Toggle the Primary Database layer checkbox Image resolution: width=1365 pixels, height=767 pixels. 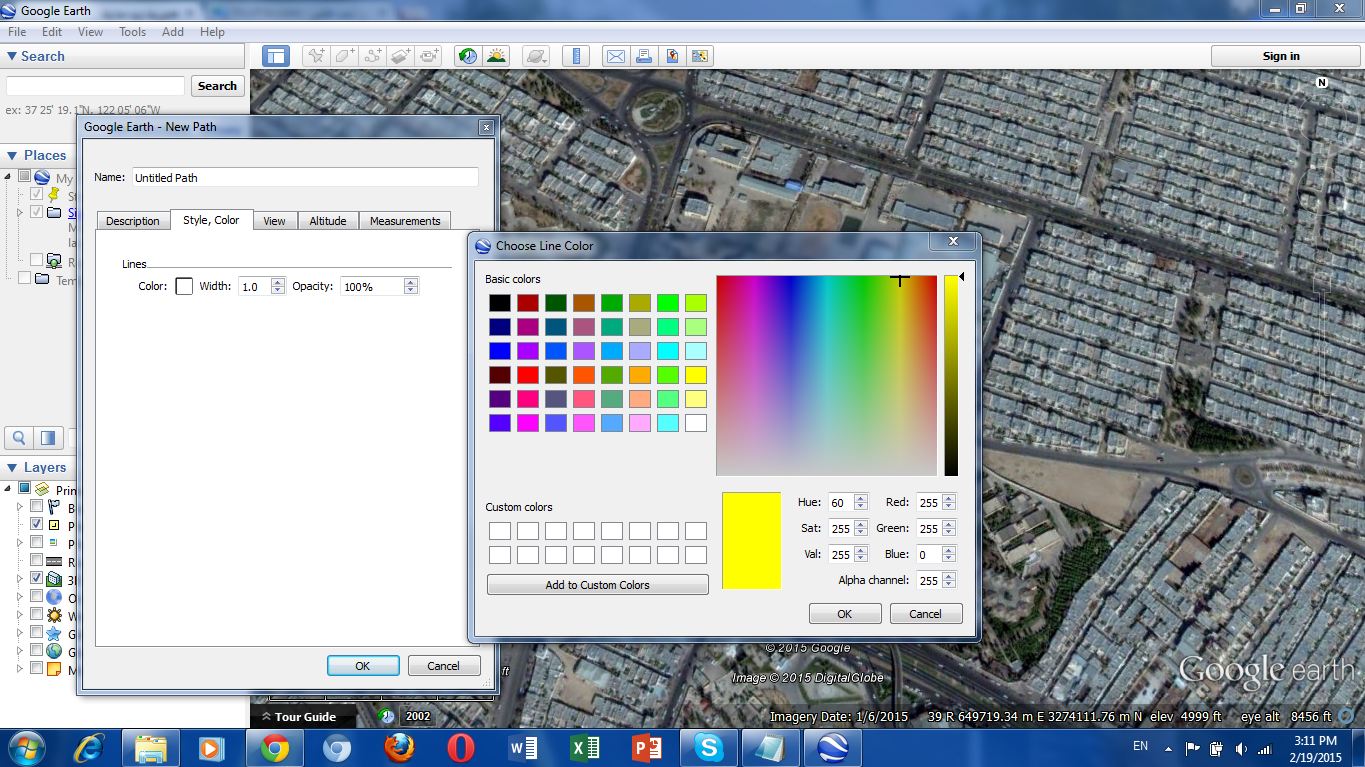24,489
